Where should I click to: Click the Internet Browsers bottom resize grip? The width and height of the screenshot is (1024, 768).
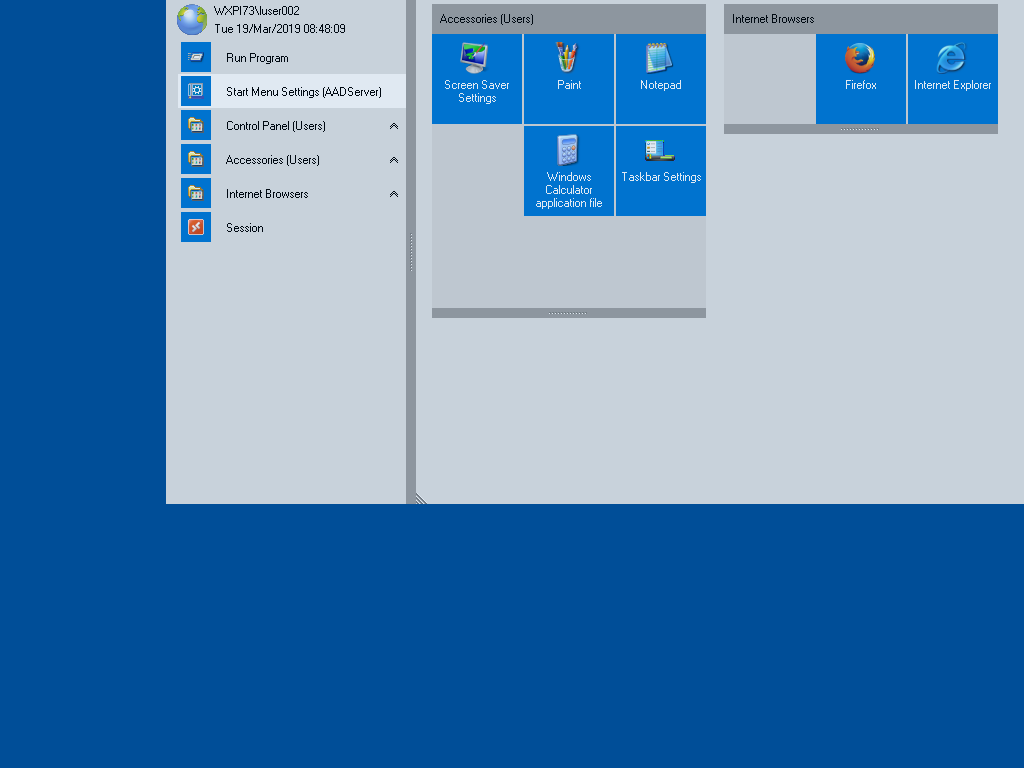coord(860,129)
